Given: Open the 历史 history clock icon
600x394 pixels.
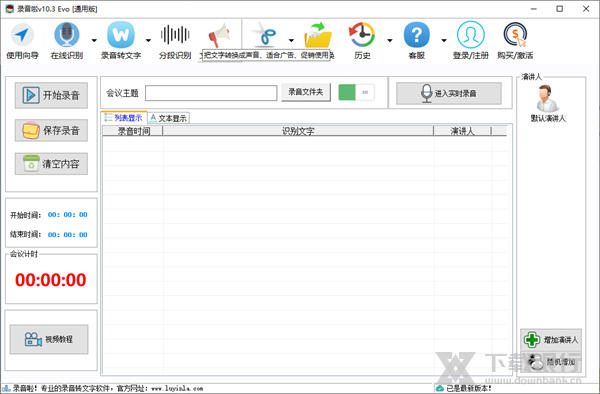Looking at the screenshot, I should tap(362, 34).
